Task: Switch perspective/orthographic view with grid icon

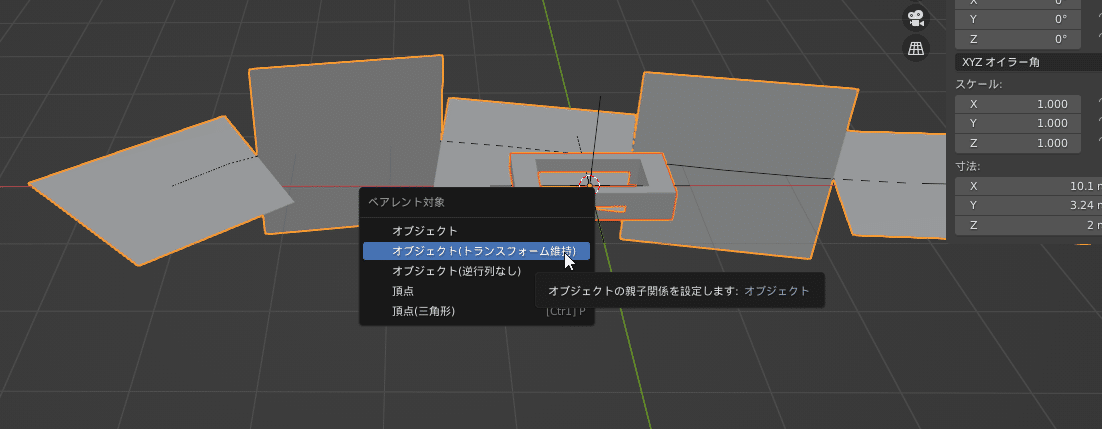Action: pyautogui.click(x=916, y=48)
